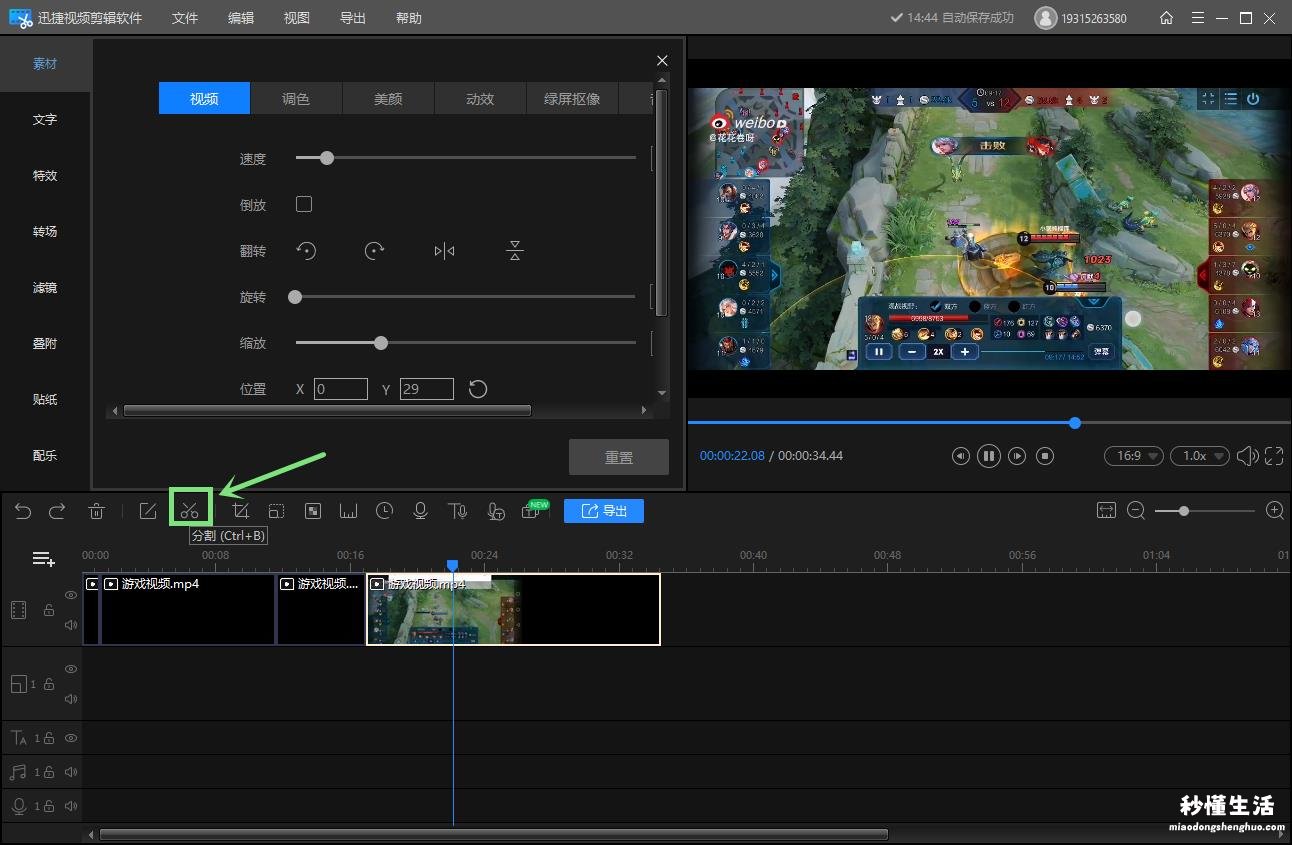Open 转场 section in left sidebar
Screen dimensions: 1292x845
[45, 232]
